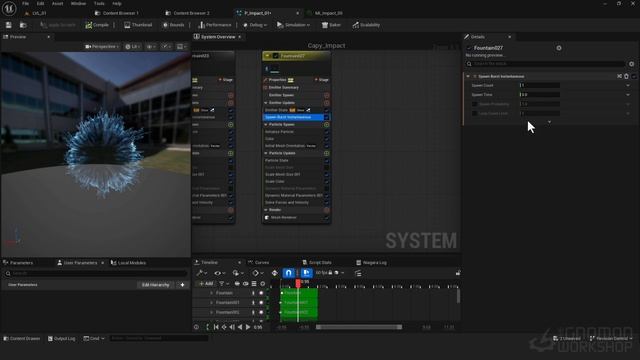Click the Spawn Count value field
This screenshot has width=640, height=360.
[539, 85]
